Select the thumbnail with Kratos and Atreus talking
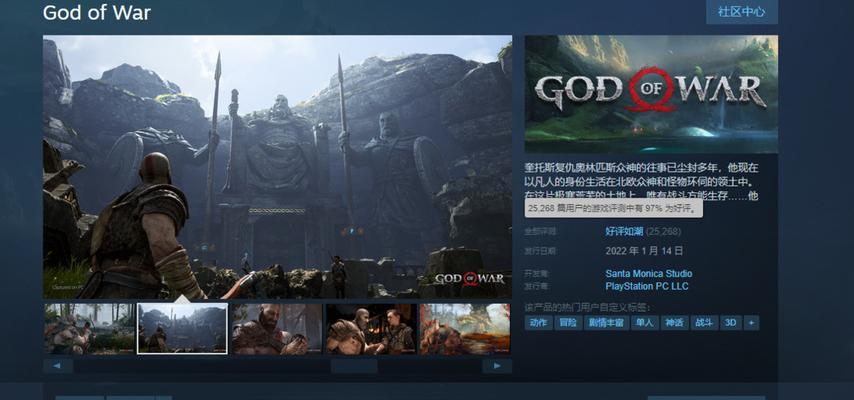The image size is (854, 400). [371, 329]
